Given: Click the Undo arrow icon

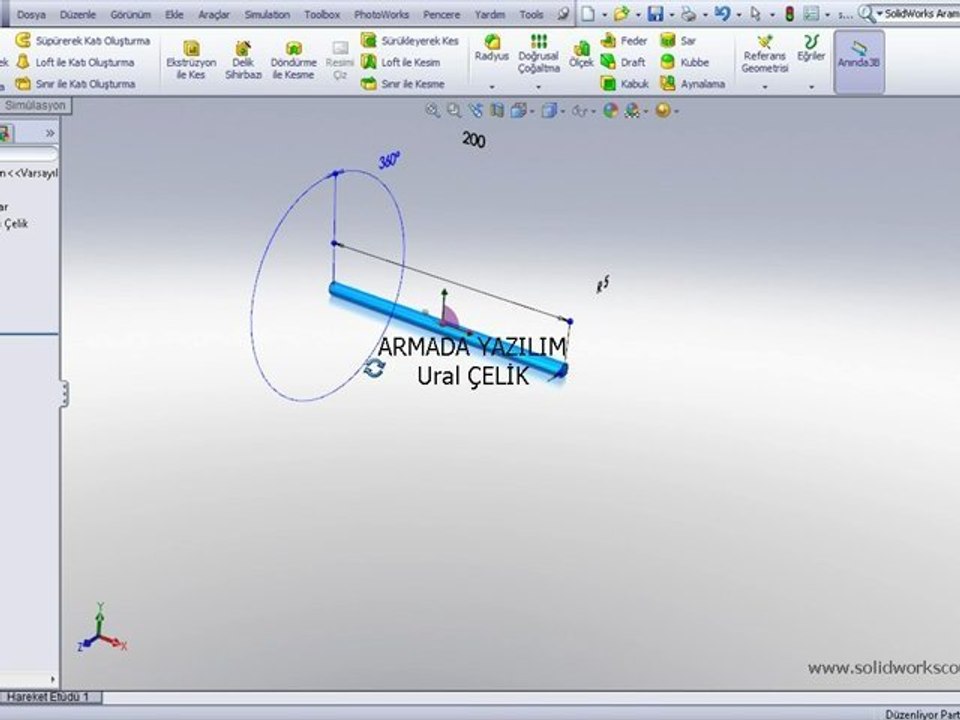Looking at the screenshot, I should (x=722, y=13).
